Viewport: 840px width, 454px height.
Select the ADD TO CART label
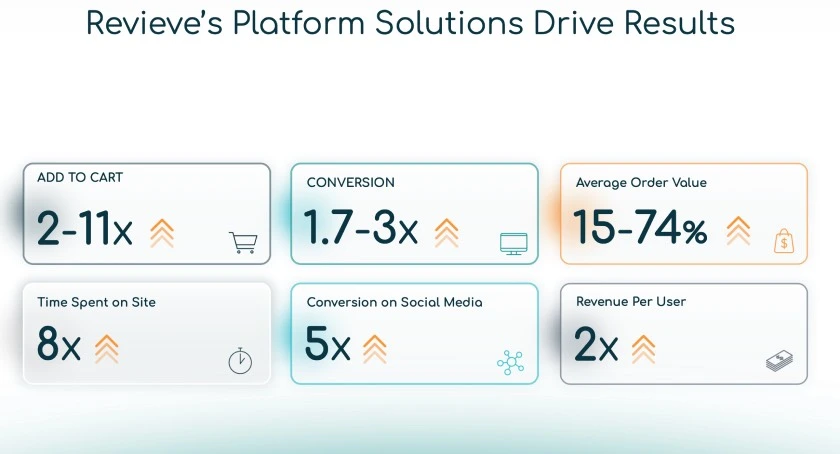(80, 178)
